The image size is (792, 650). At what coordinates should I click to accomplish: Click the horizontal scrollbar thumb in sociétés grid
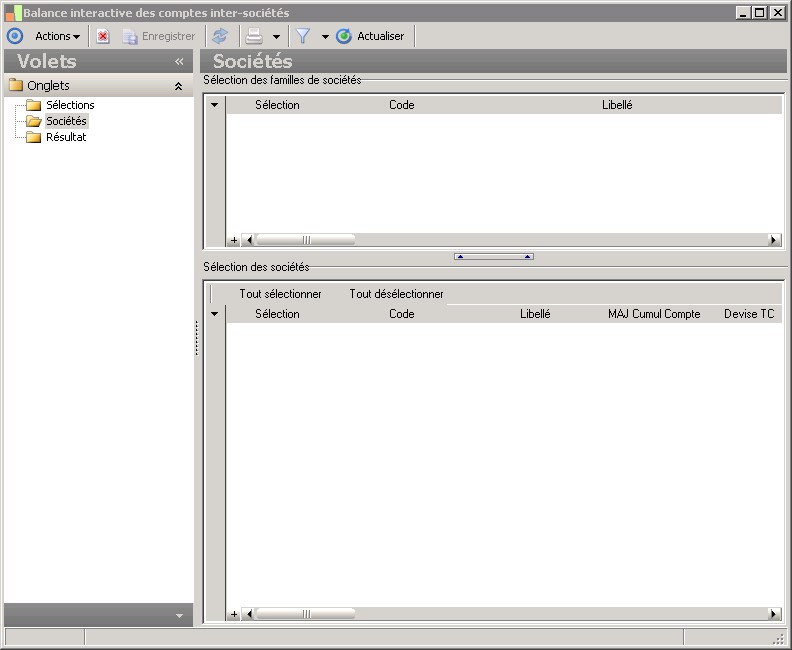306,614
